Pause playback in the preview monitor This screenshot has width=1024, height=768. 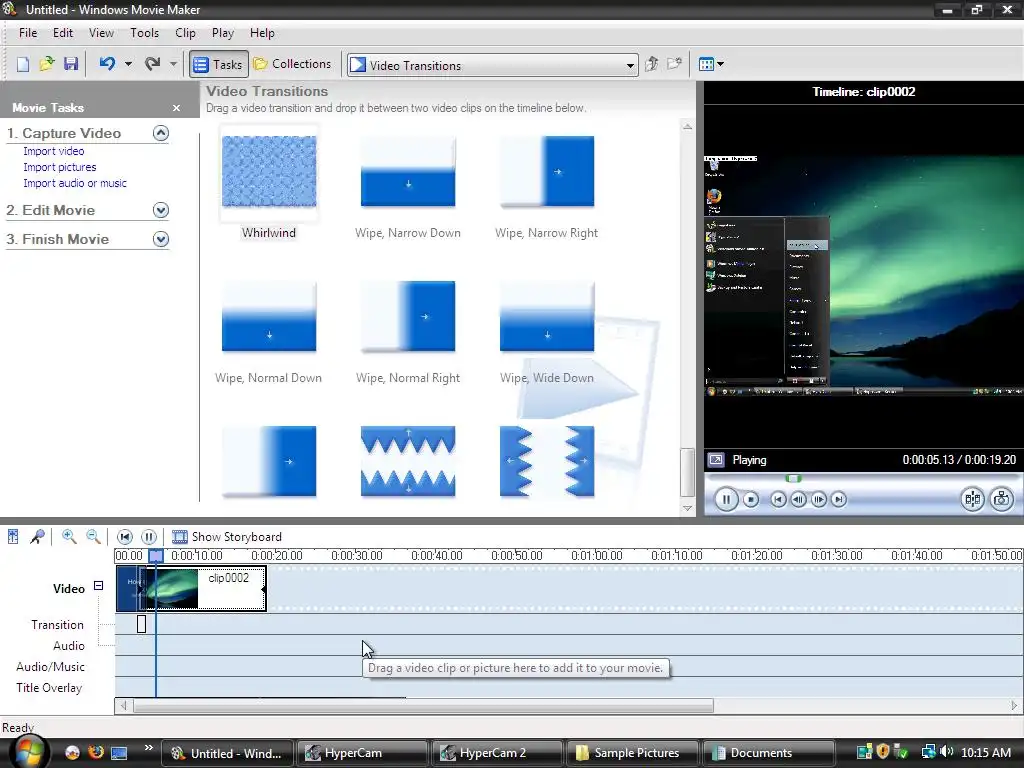726,500
